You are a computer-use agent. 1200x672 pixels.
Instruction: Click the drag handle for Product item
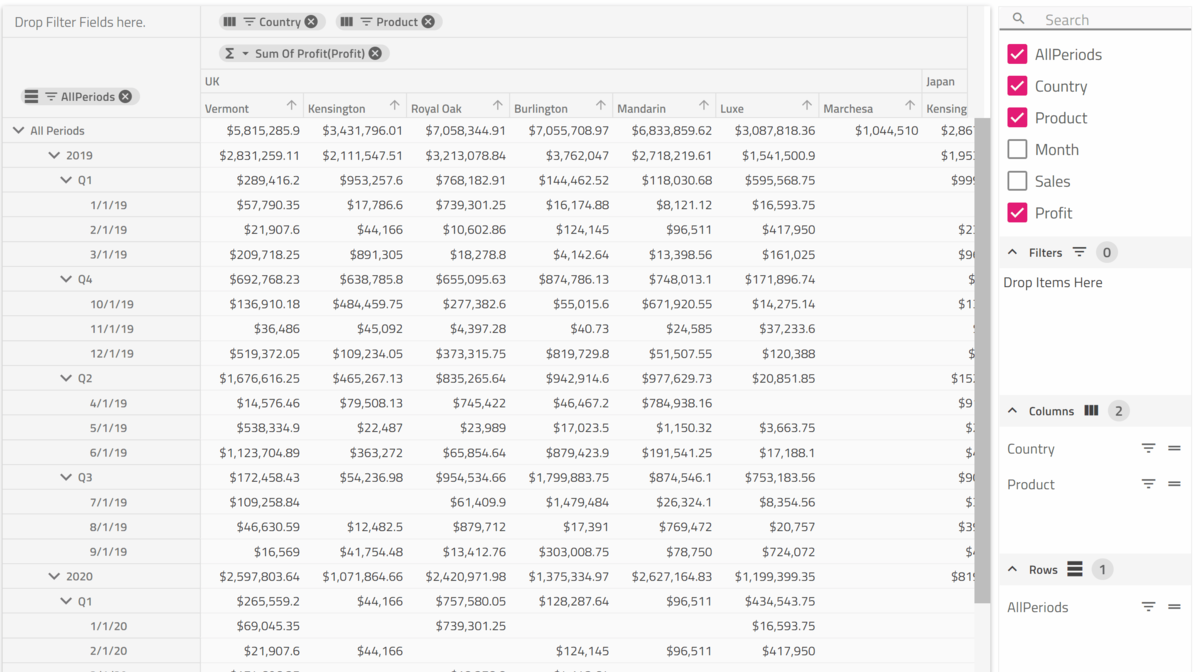[1175, 484]
